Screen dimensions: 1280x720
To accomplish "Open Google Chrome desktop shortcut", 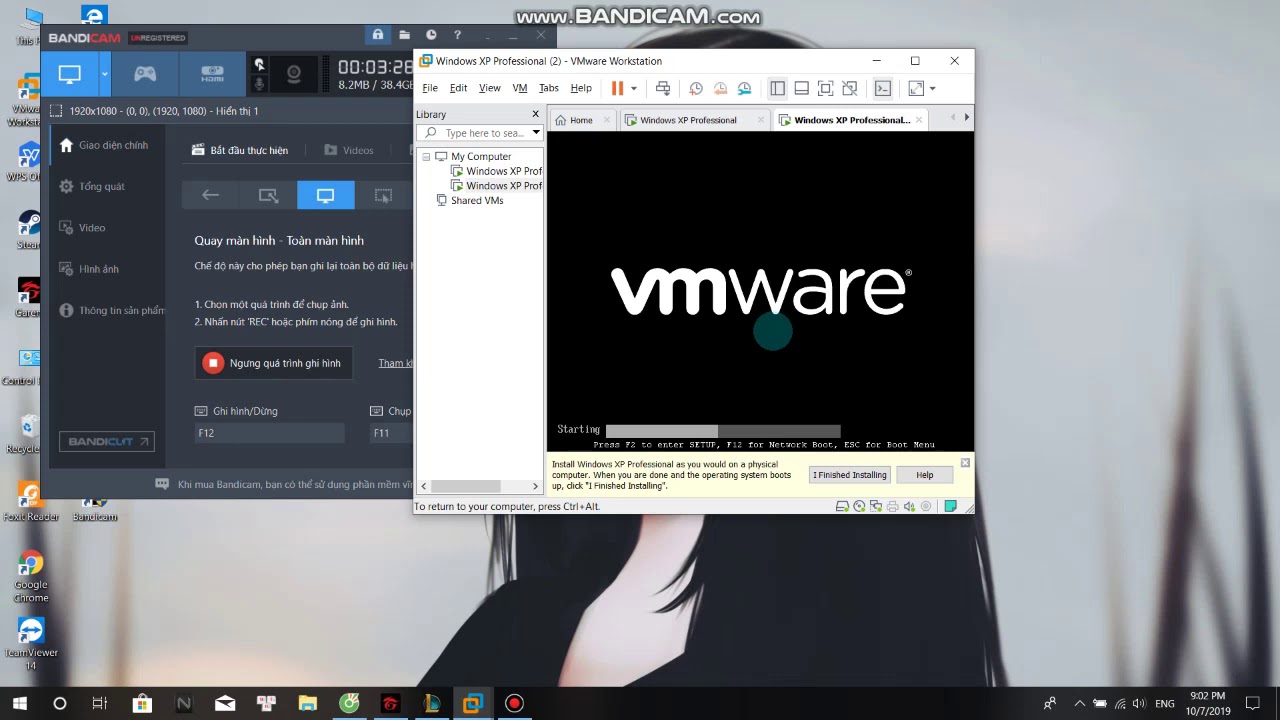I will [x=31, y=577].
